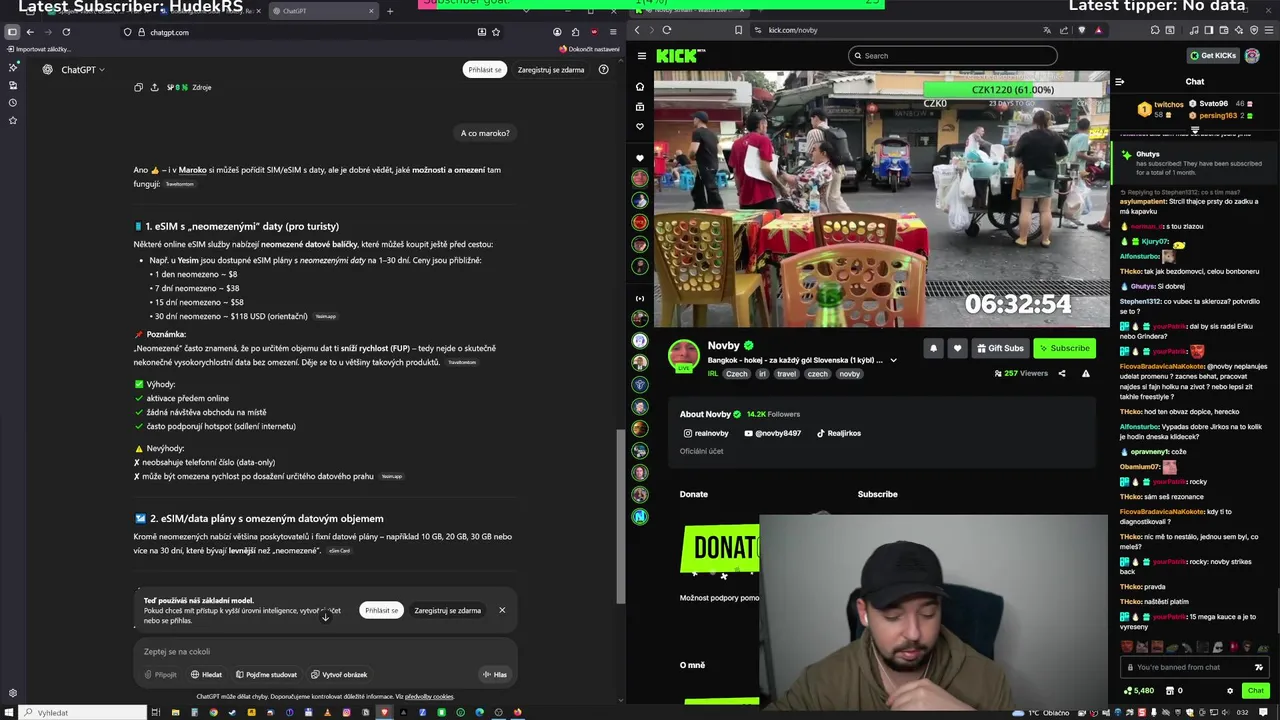Open Task View on the taskbar
Screen dimensions: 1280x720
click(x=155, y=712)
